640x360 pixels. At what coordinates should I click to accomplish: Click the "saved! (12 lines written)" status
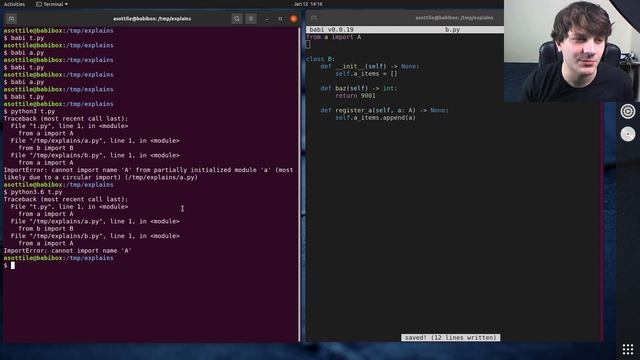[x=450, y=338]
